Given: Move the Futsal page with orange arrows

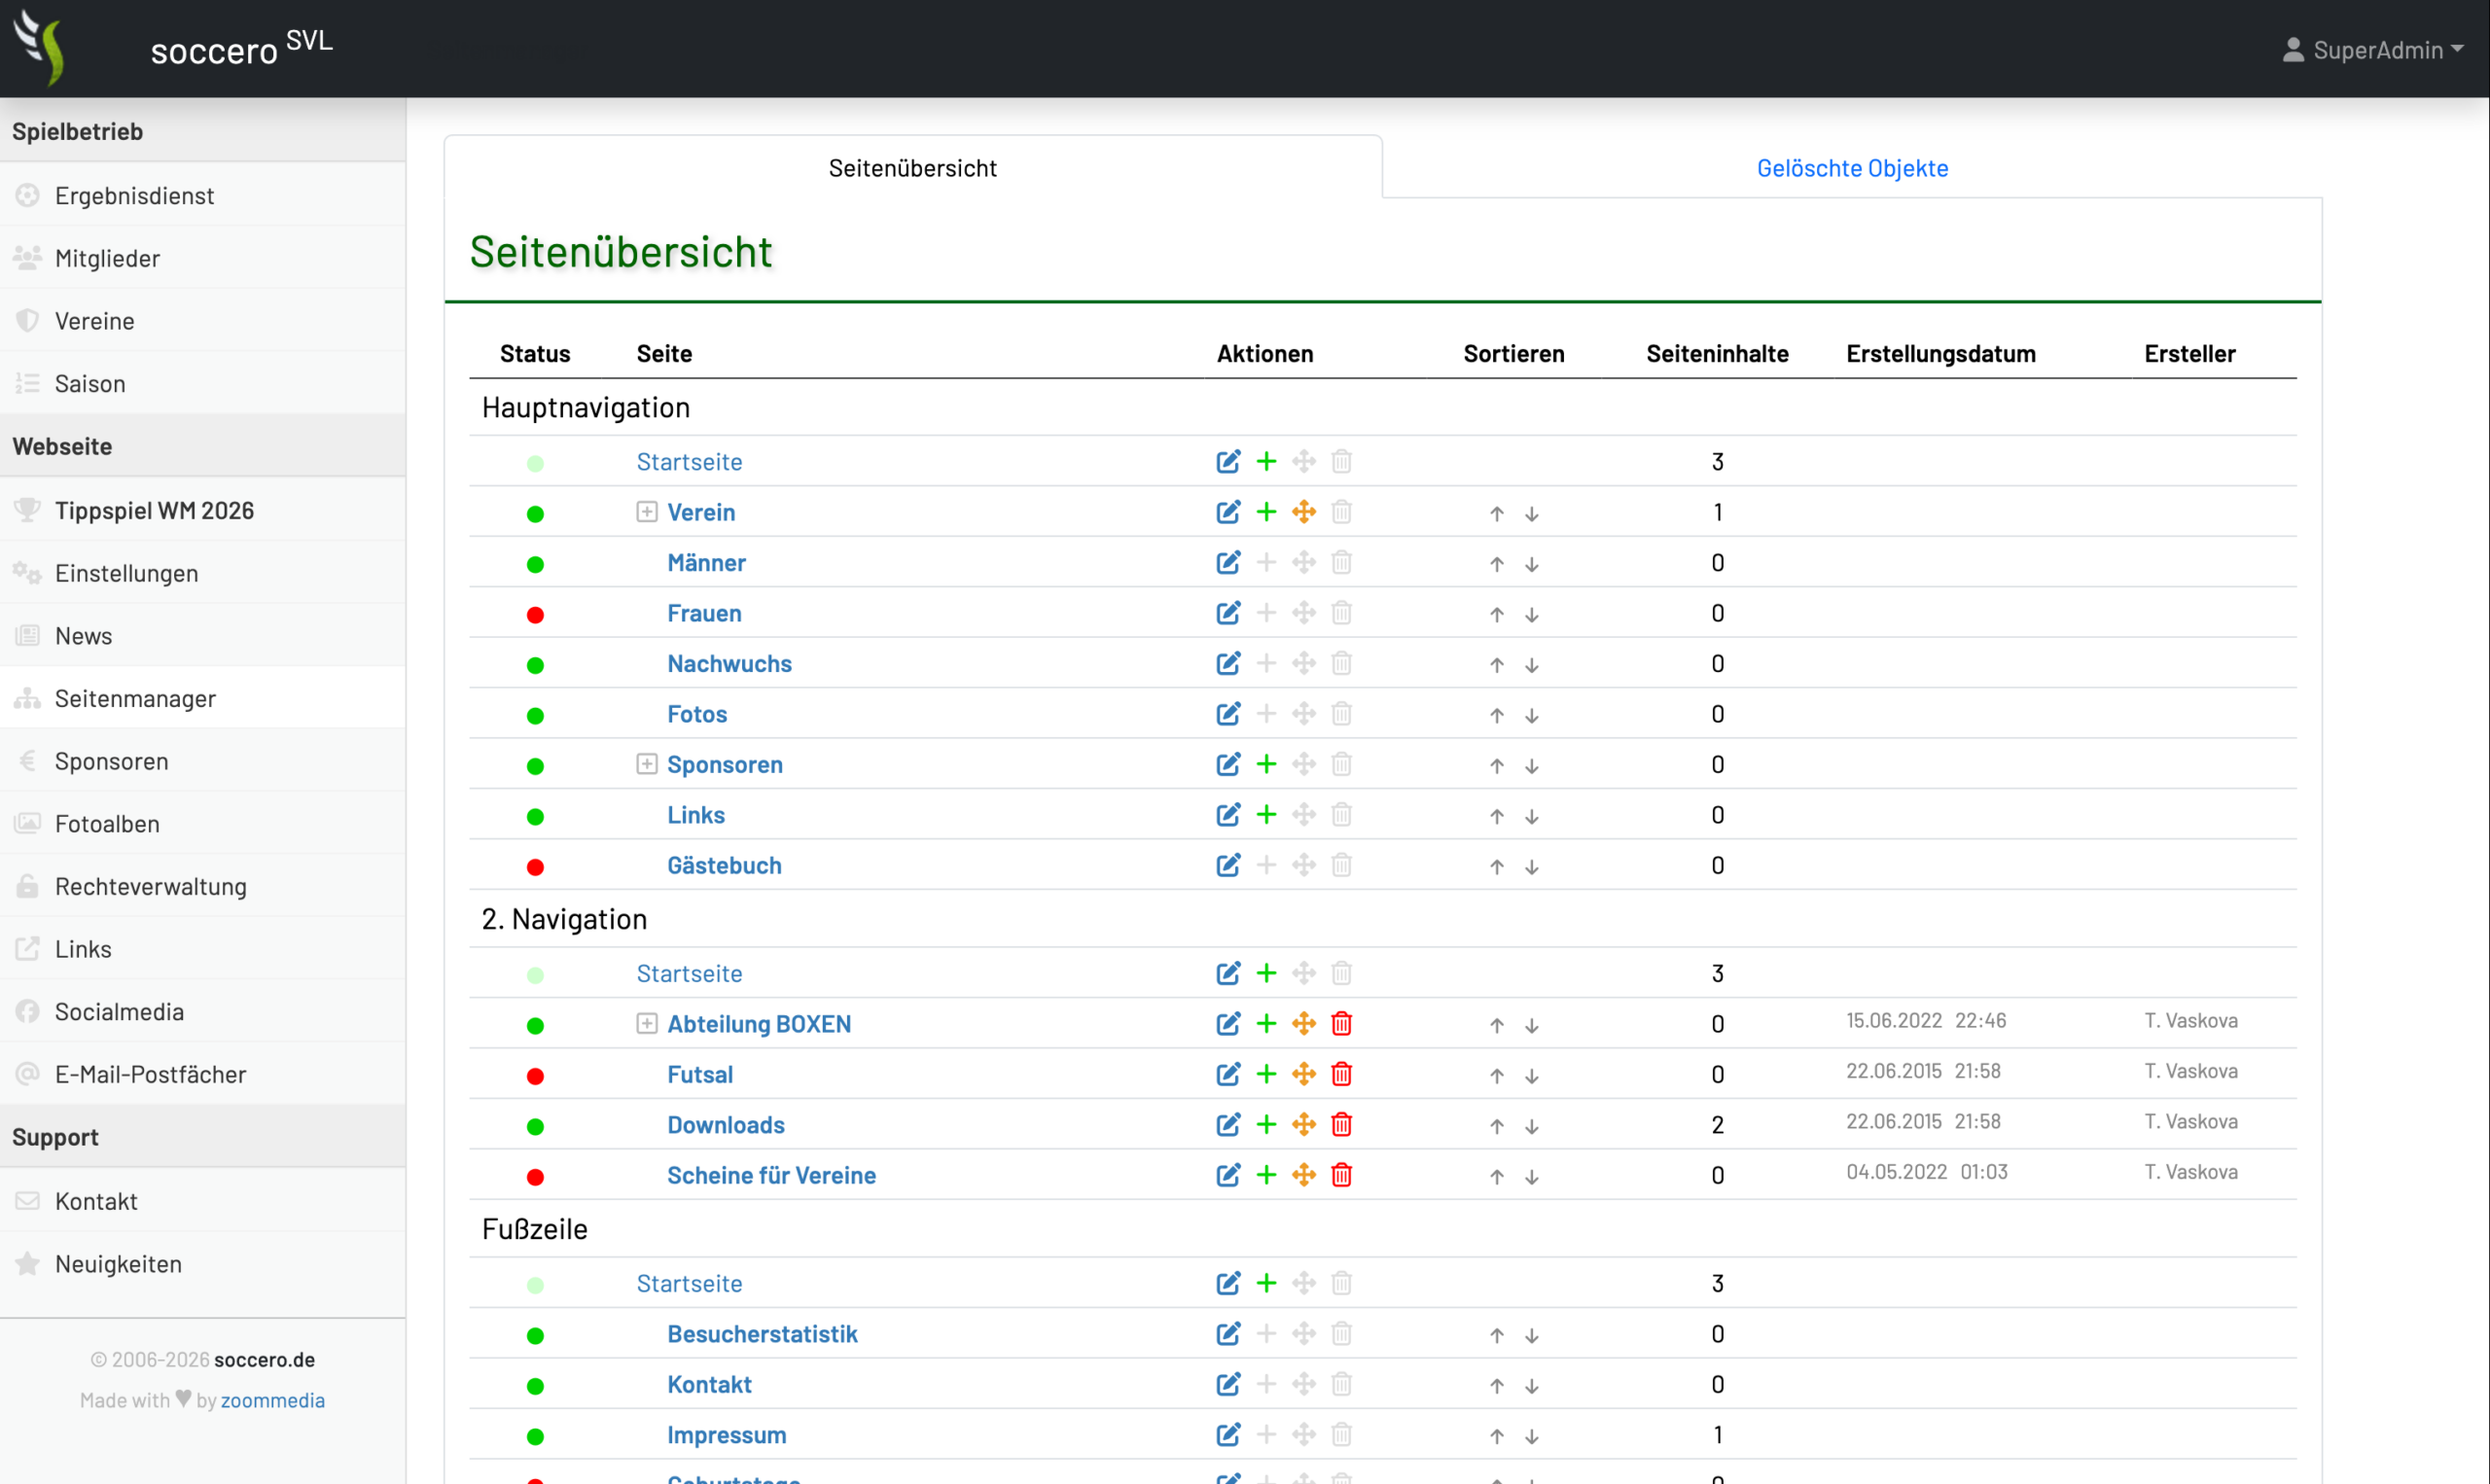Looking at the screenshot, I should click(1304, 1074).
